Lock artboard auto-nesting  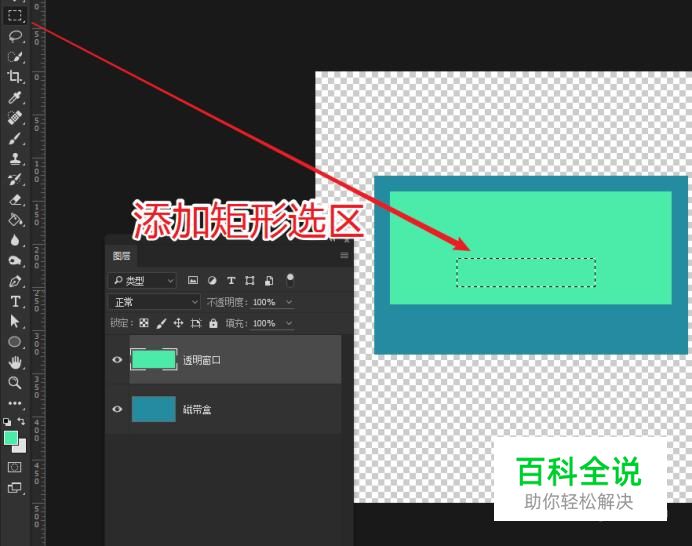(x=196, y=324)
